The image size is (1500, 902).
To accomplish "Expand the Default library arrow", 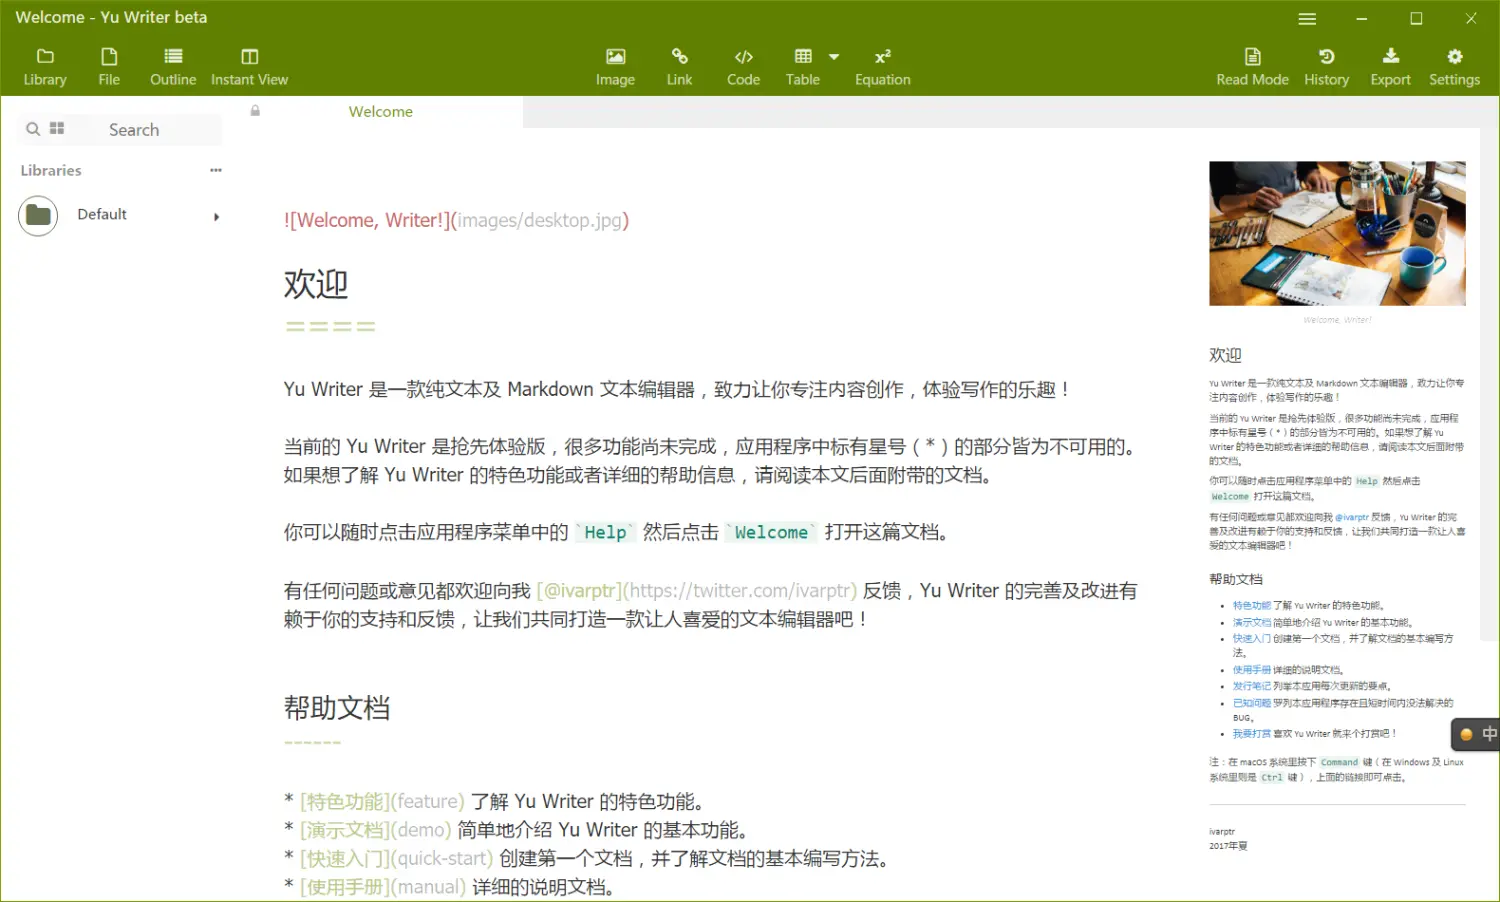I will coord(216,216).
